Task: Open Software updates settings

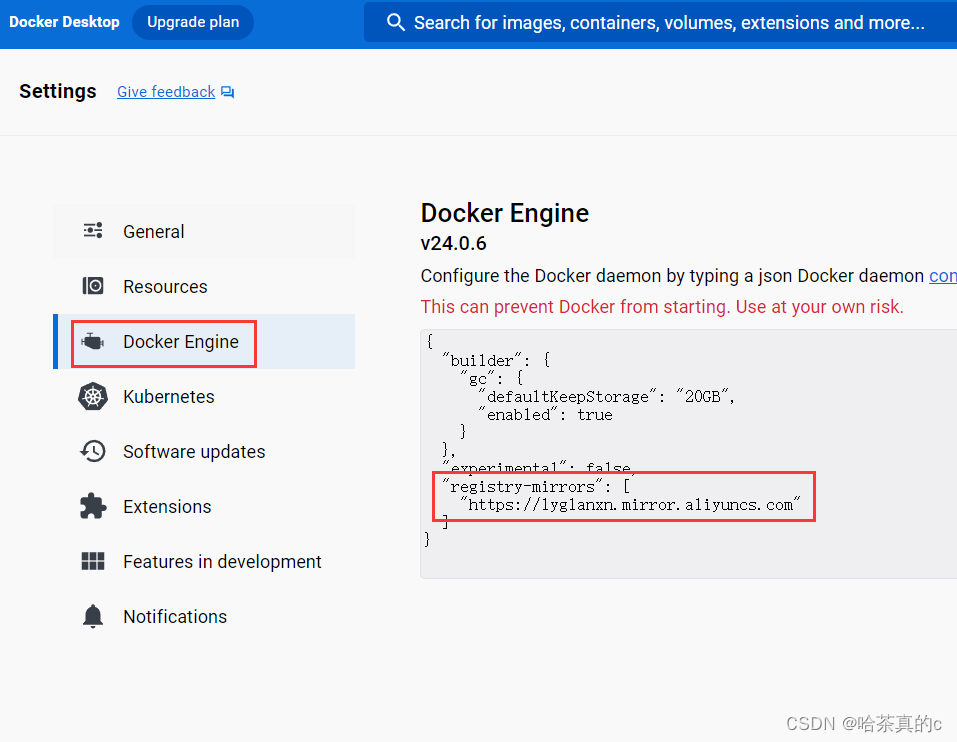Action: click(x=204, y=451)
